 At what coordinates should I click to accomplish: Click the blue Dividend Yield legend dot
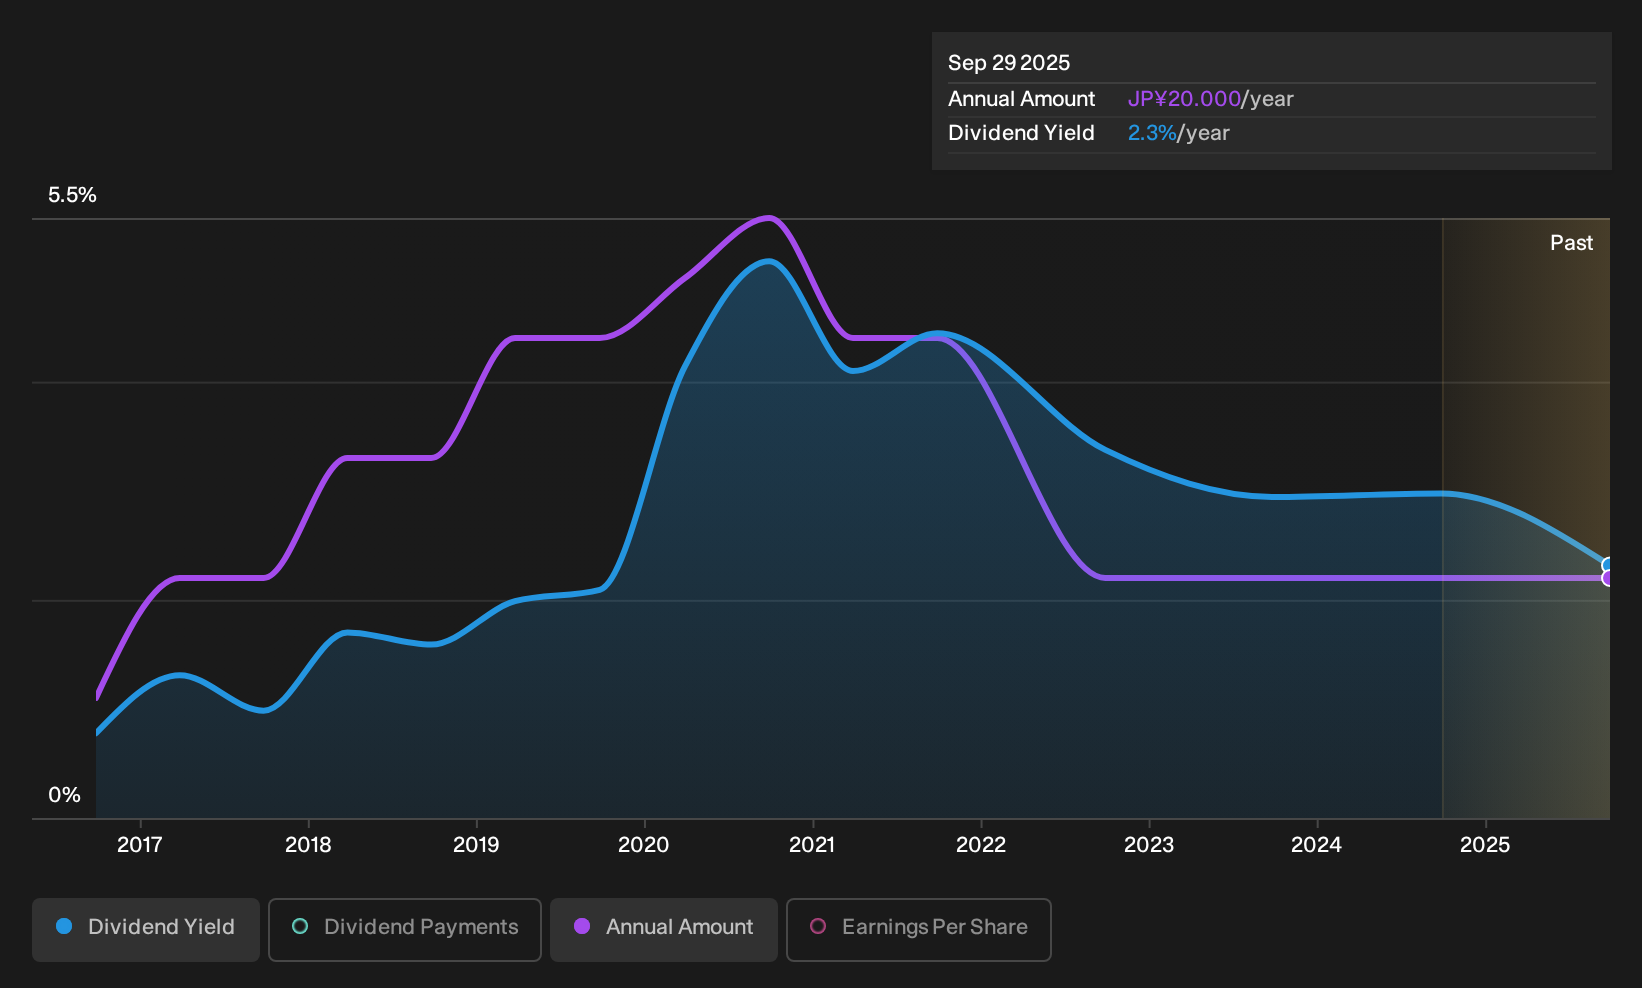[64, 927]
